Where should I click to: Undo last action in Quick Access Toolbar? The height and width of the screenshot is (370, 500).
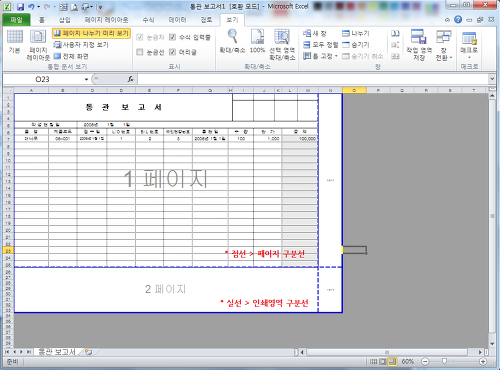click(x=31, y=7)
